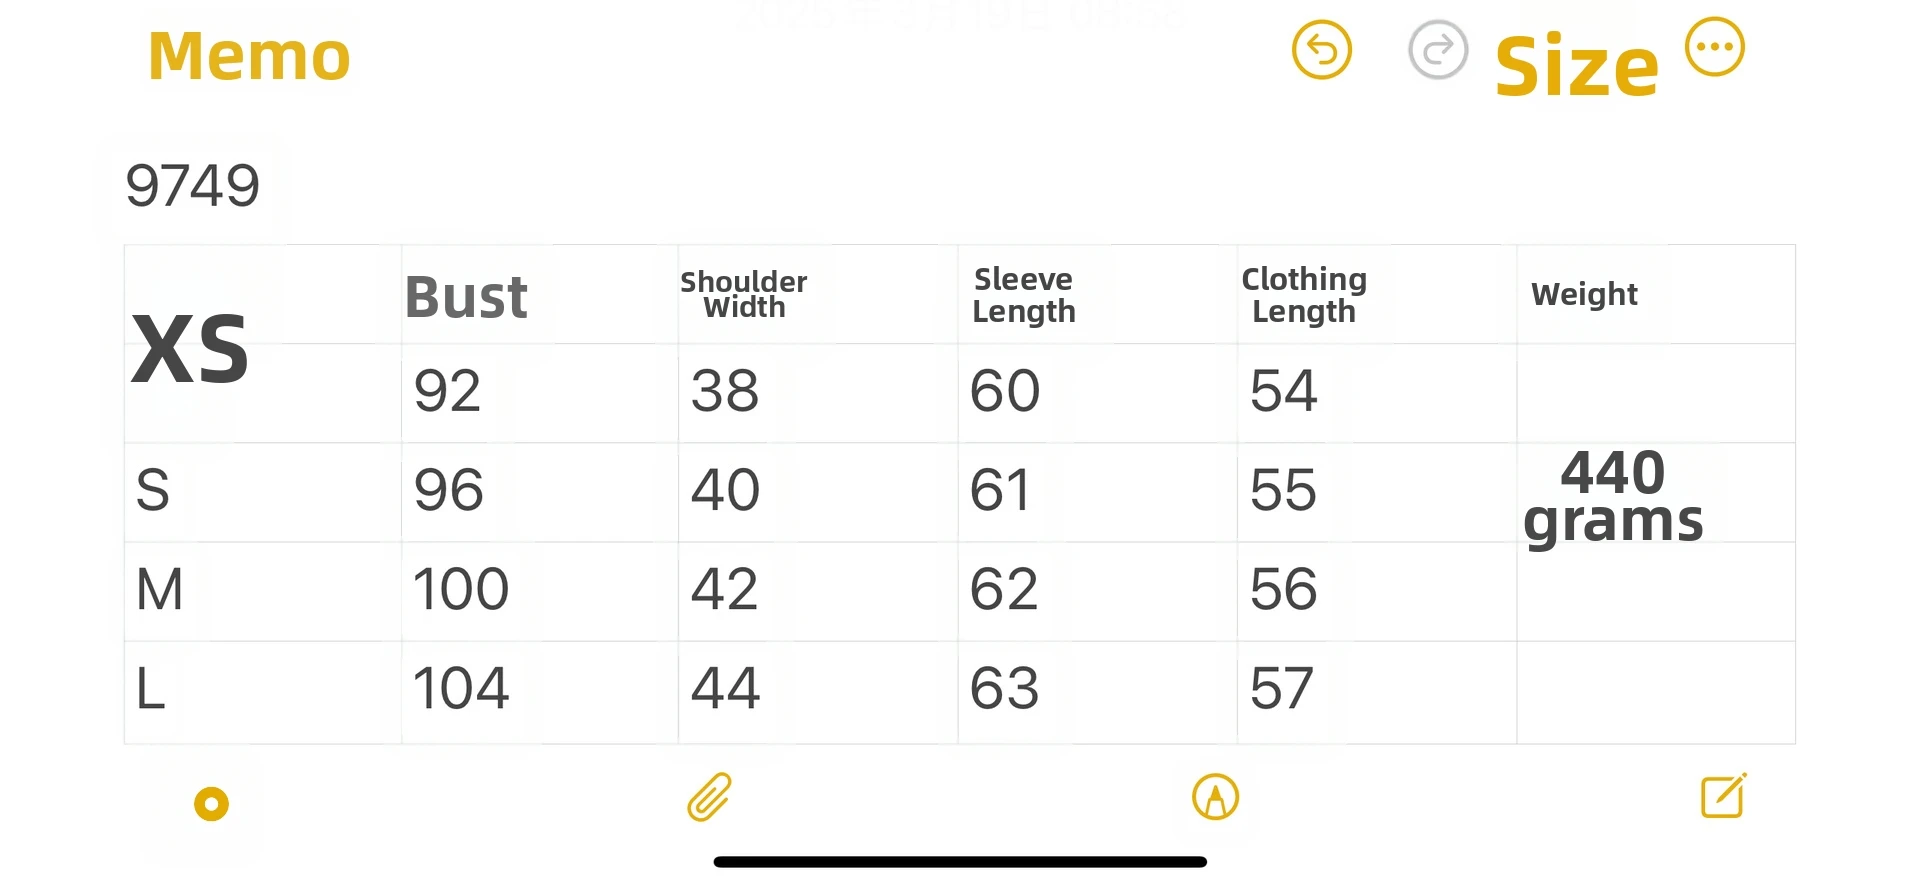Tap the undo arrow icon
Screen dimensions: 1920x885
[1321, 50]
